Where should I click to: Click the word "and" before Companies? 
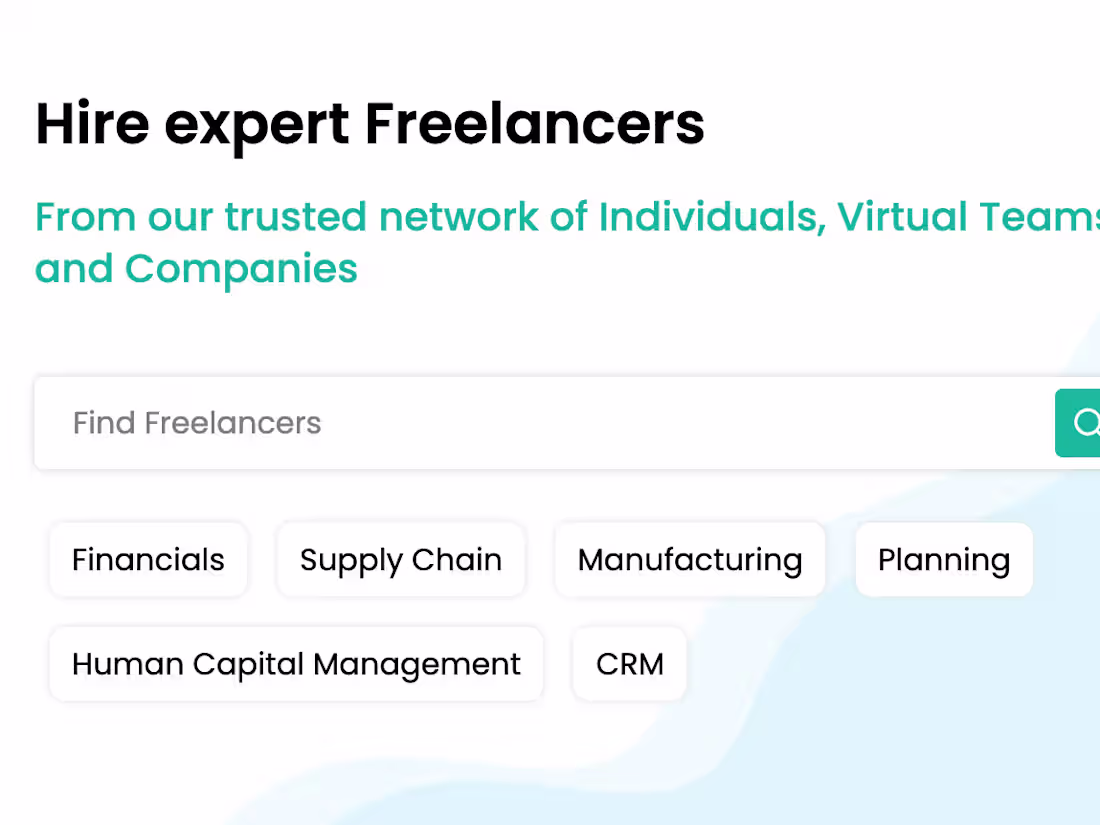(74, 269)
